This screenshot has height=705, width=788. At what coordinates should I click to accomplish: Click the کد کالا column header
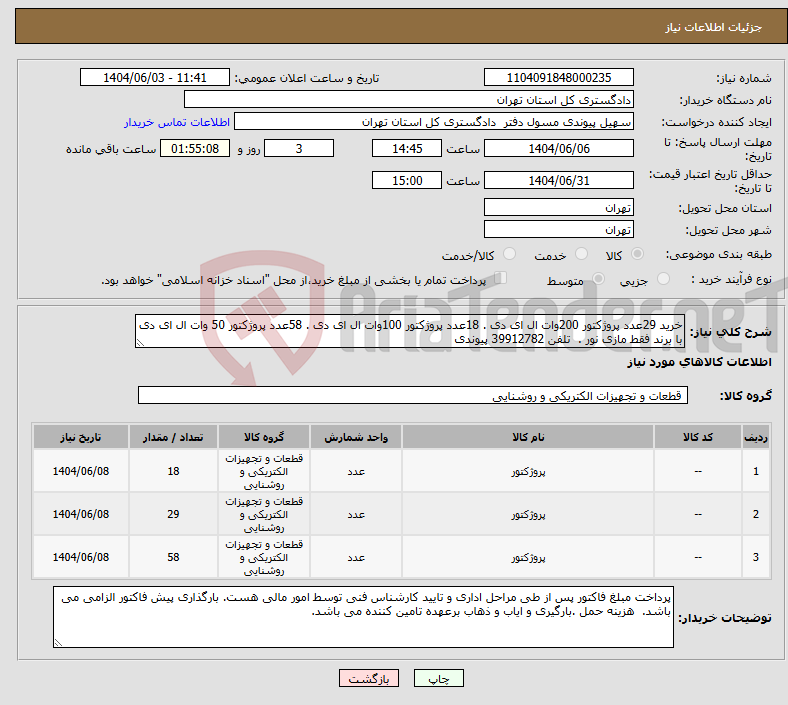click(698, 437)
